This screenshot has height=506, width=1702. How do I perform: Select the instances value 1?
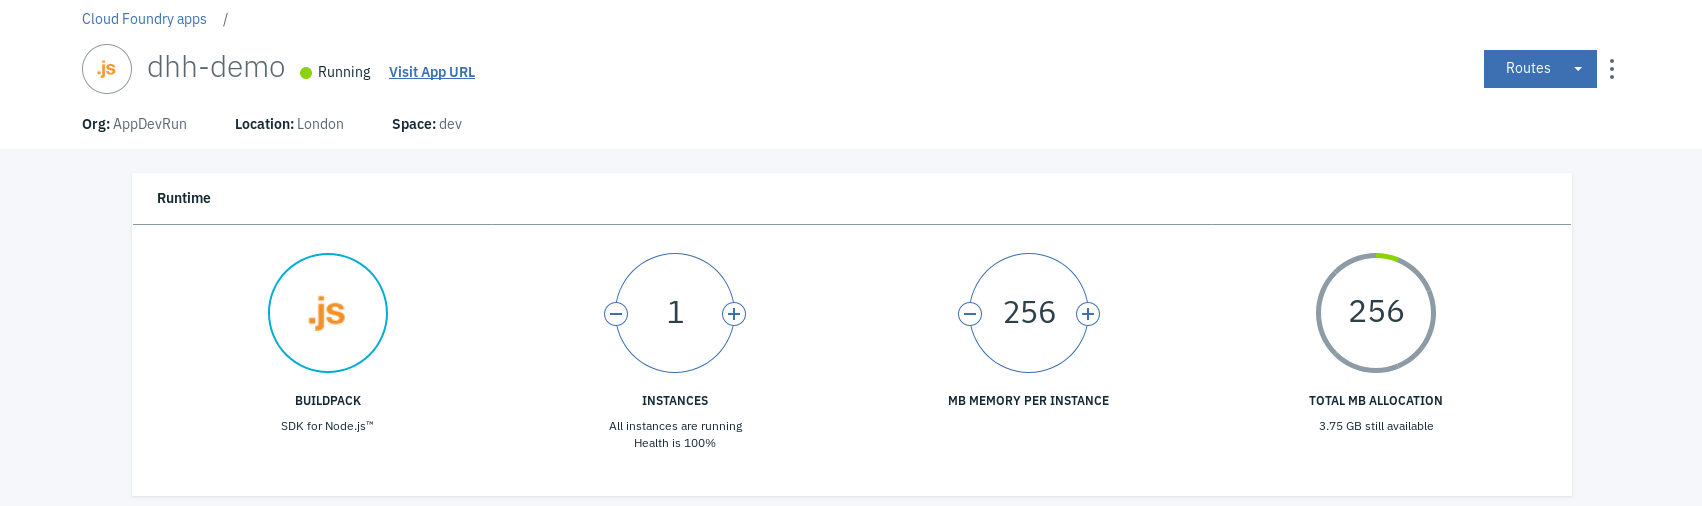click(675, 313)
